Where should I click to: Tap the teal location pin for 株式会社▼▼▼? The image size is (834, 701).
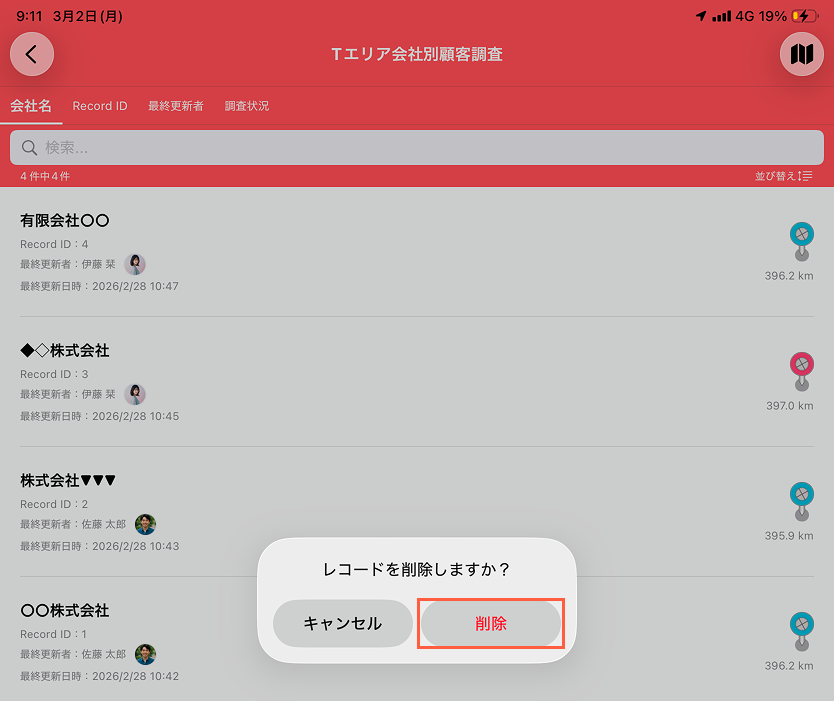click(802, 502)
